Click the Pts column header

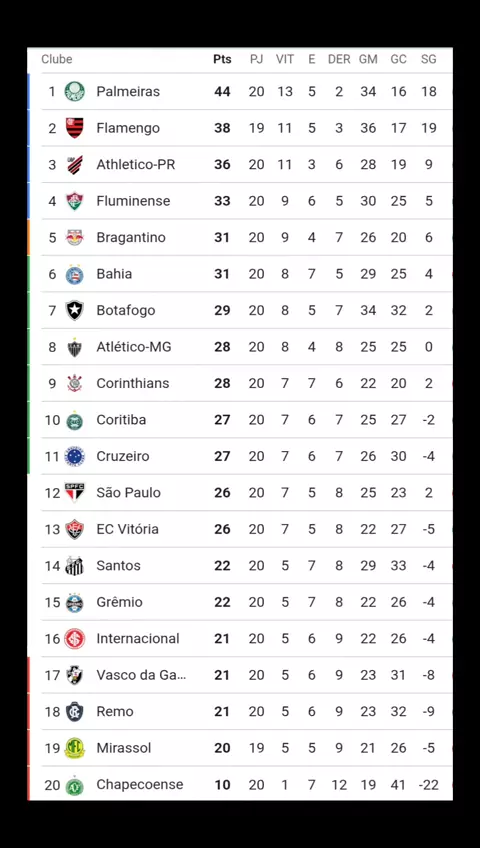[222, 59]
